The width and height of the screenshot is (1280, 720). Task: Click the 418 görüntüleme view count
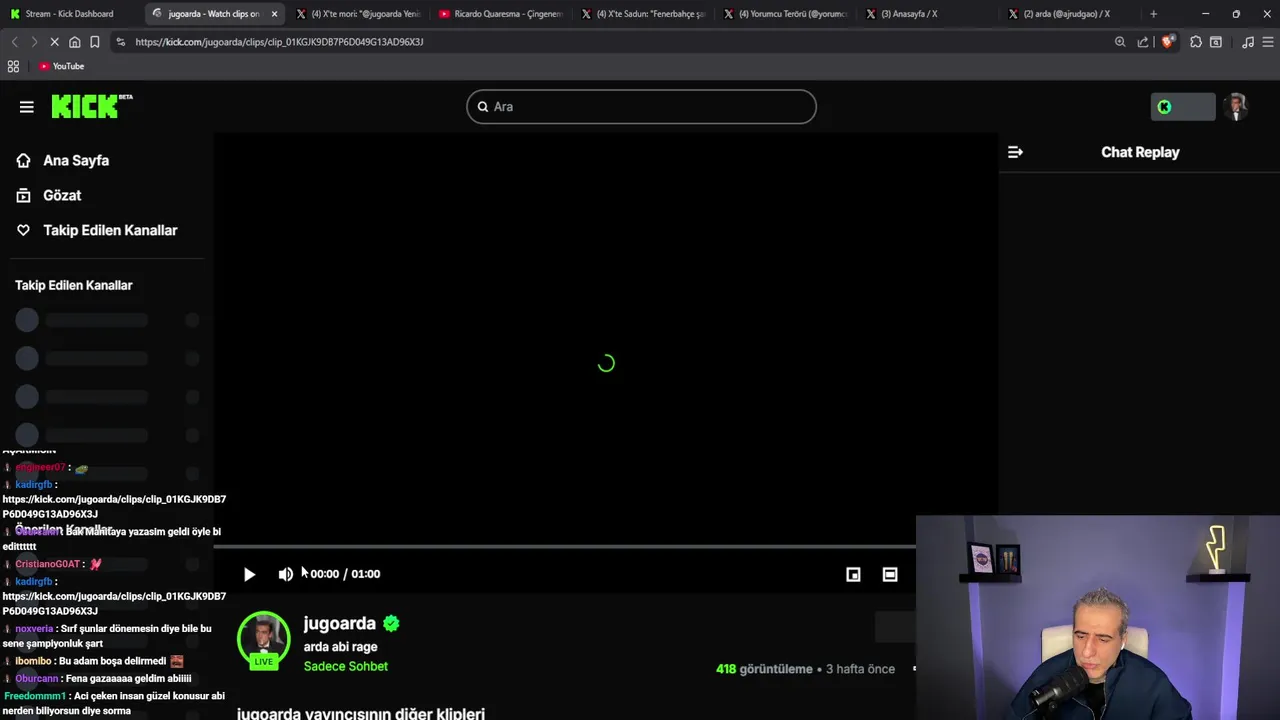(764, 669)
